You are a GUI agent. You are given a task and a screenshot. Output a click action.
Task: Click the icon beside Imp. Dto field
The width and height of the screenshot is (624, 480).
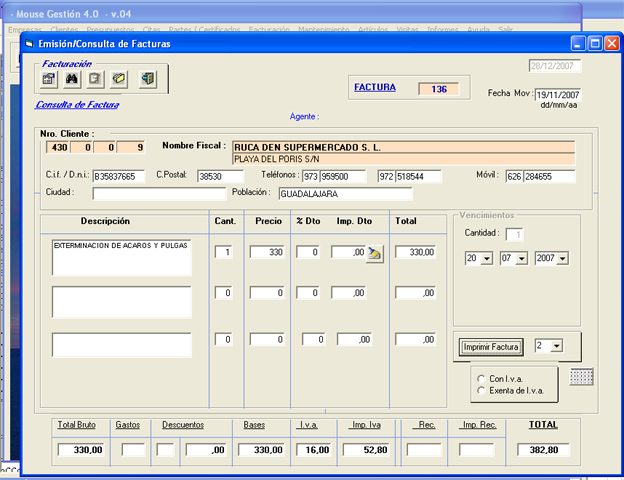374,253
